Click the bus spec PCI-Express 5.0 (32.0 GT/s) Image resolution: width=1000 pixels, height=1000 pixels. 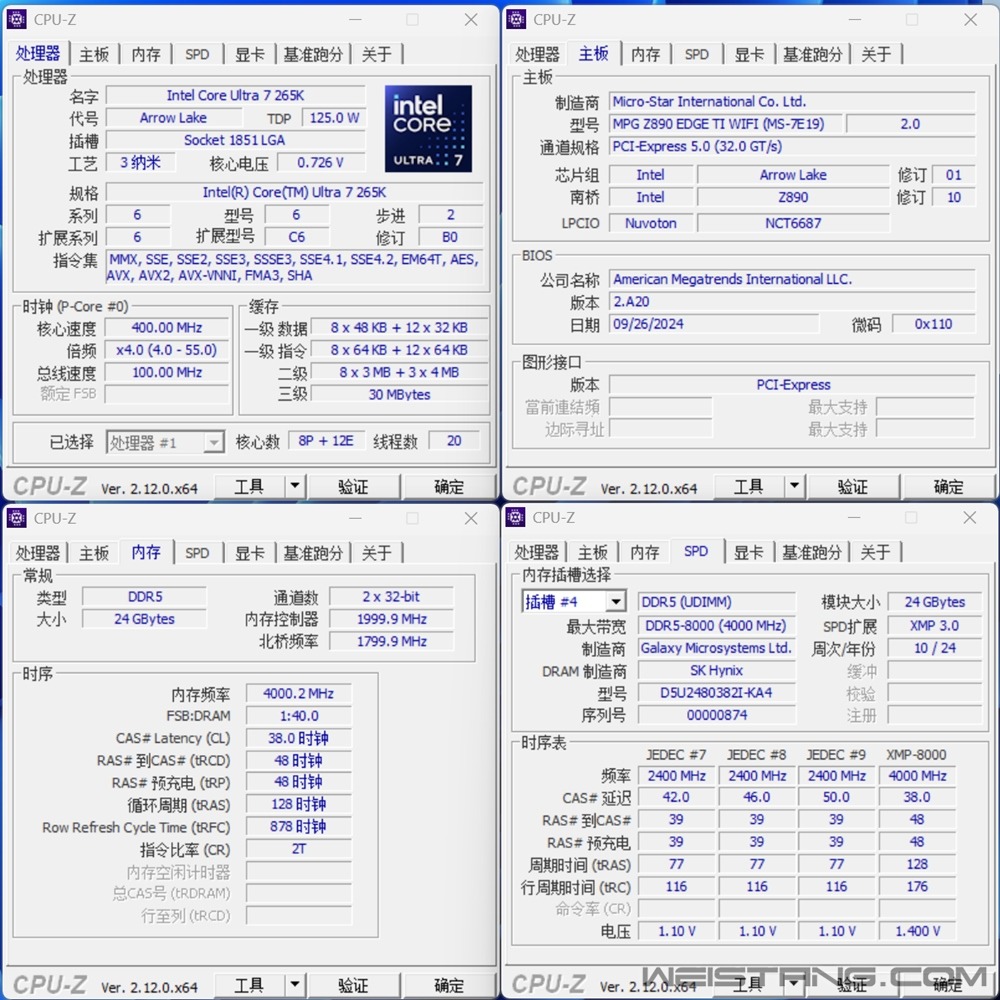(792, 147)
